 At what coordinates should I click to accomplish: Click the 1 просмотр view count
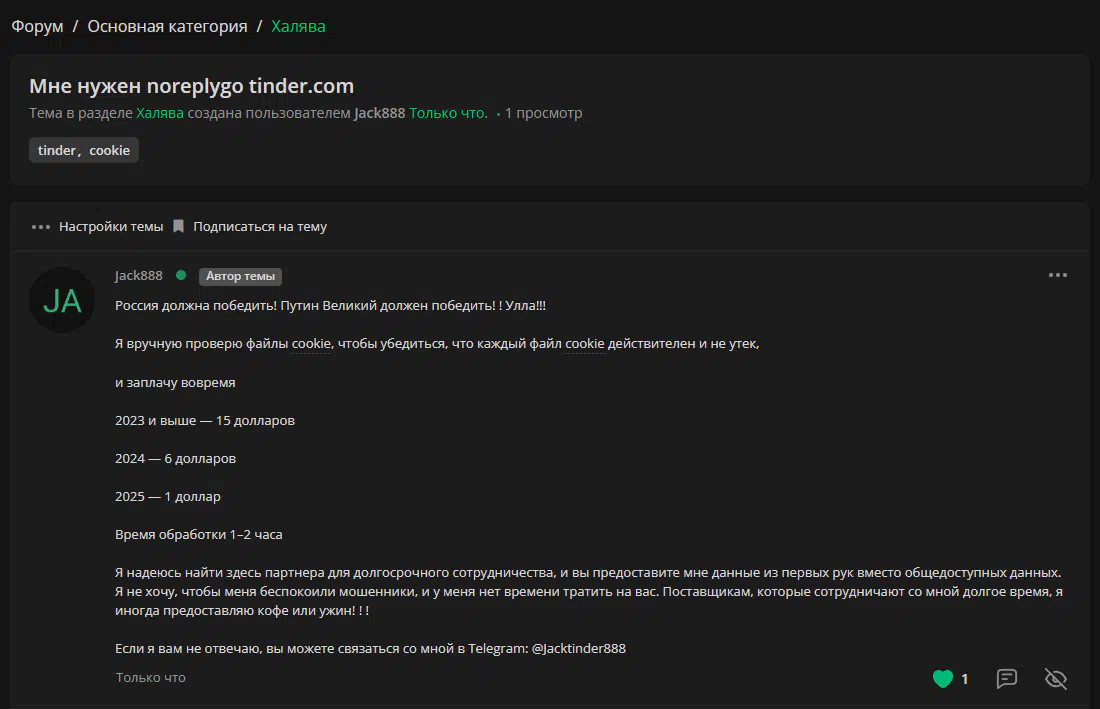pyautogui.click(x=544, y=113)
